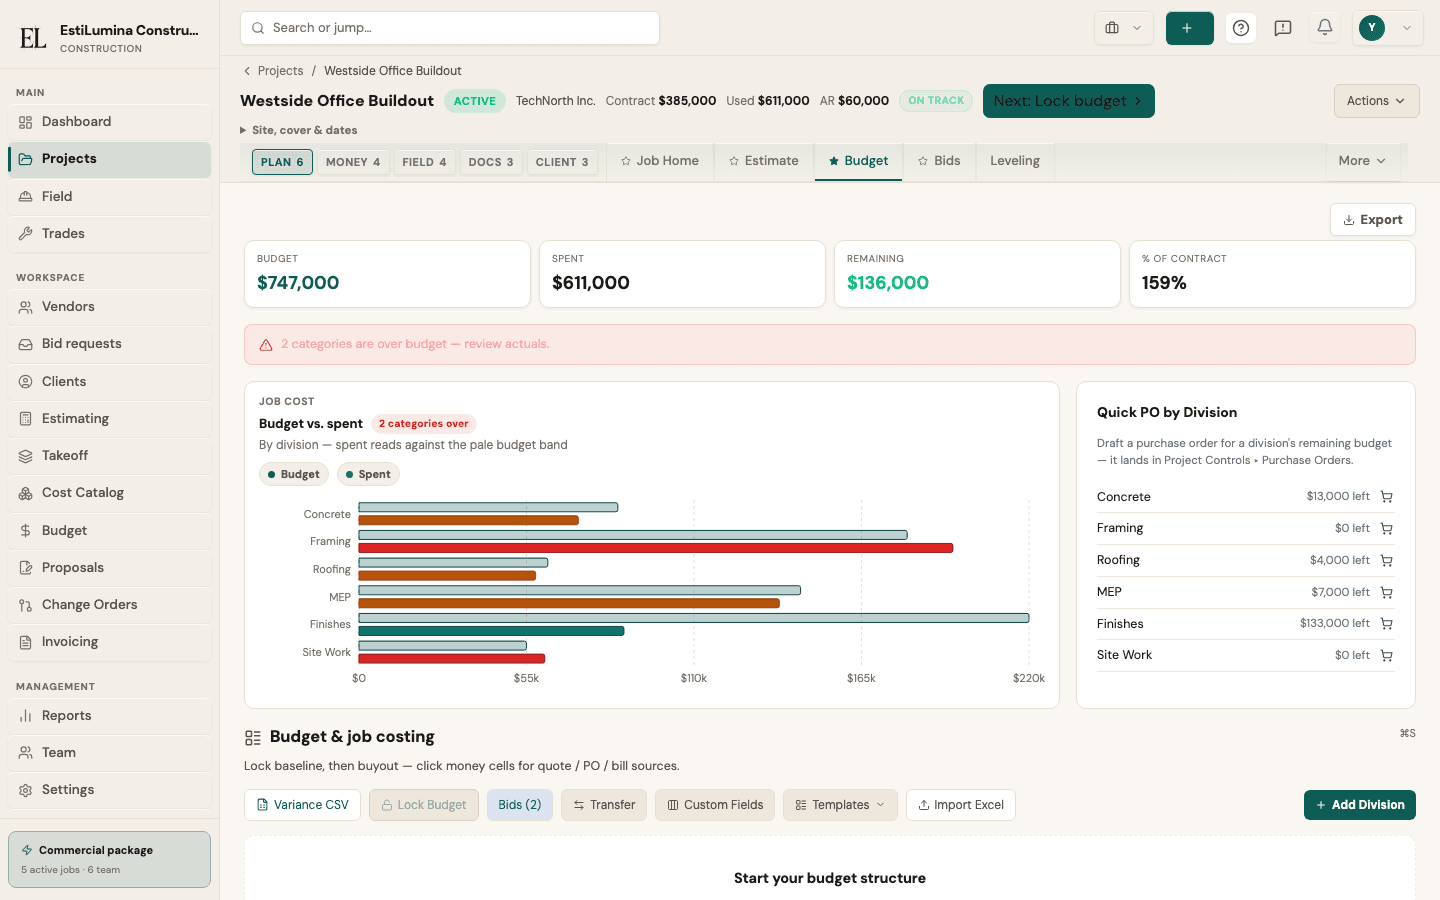
Task: Switch to the Estimate tab
Action: [x=764, y=161]
